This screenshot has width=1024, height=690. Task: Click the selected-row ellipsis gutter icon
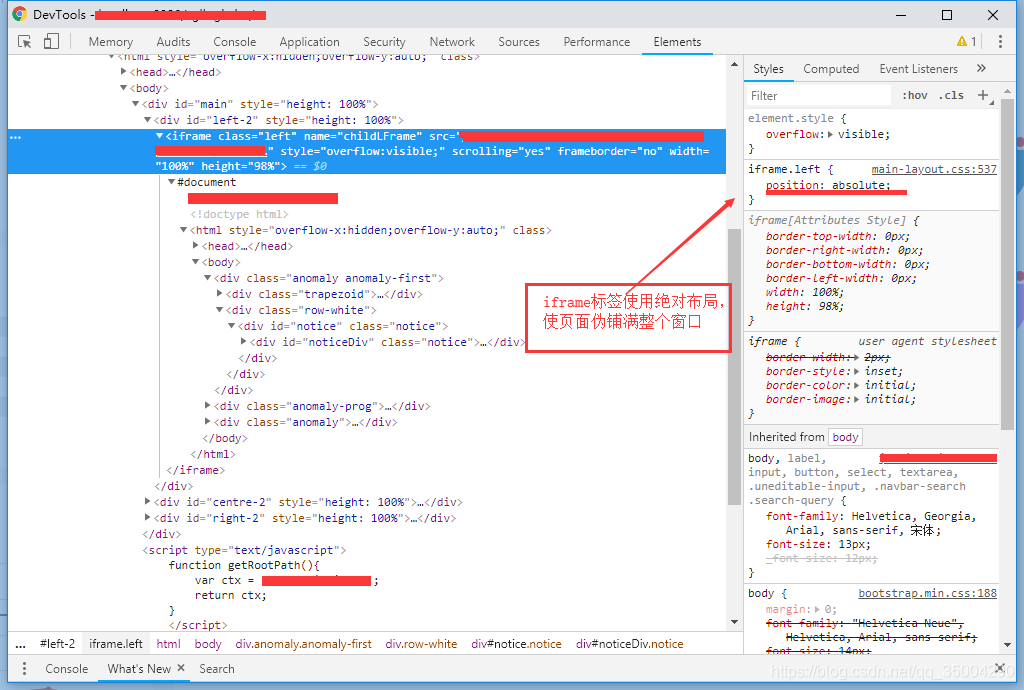pyautogui.click(x=16, y=137)
